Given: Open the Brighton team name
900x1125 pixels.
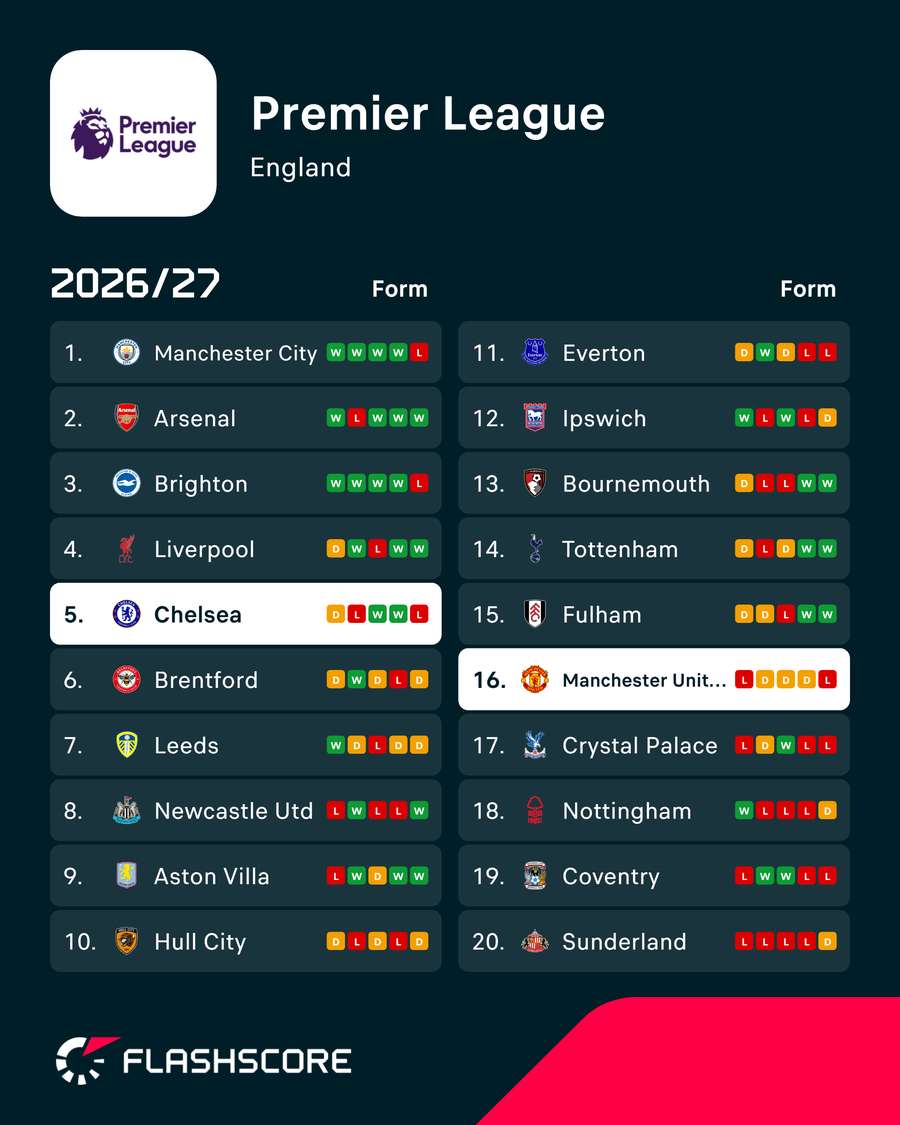Looking at the screenshot, I should click(x=201, y=484).
